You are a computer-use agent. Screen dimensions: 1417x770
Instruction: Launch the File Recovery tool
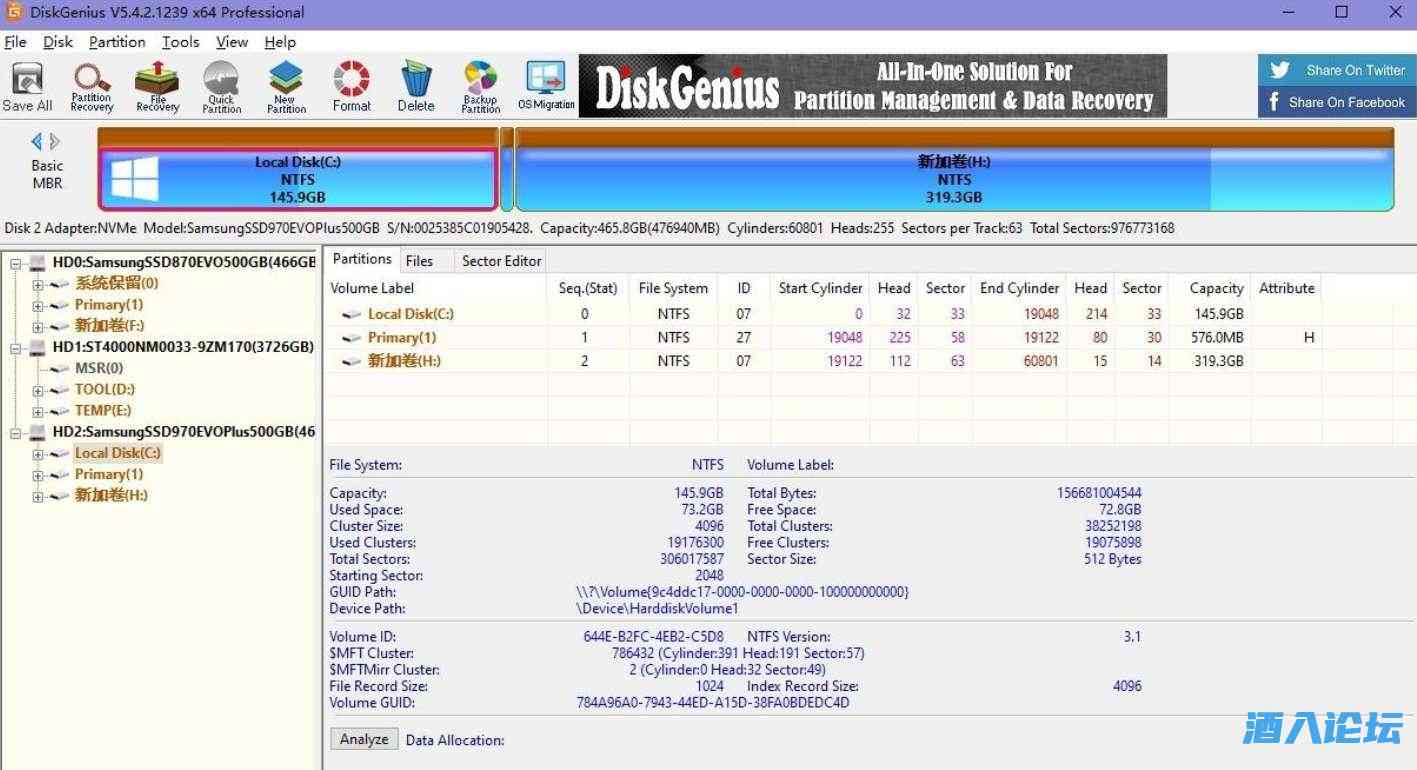pyautogui.click(x=157, y=86)
